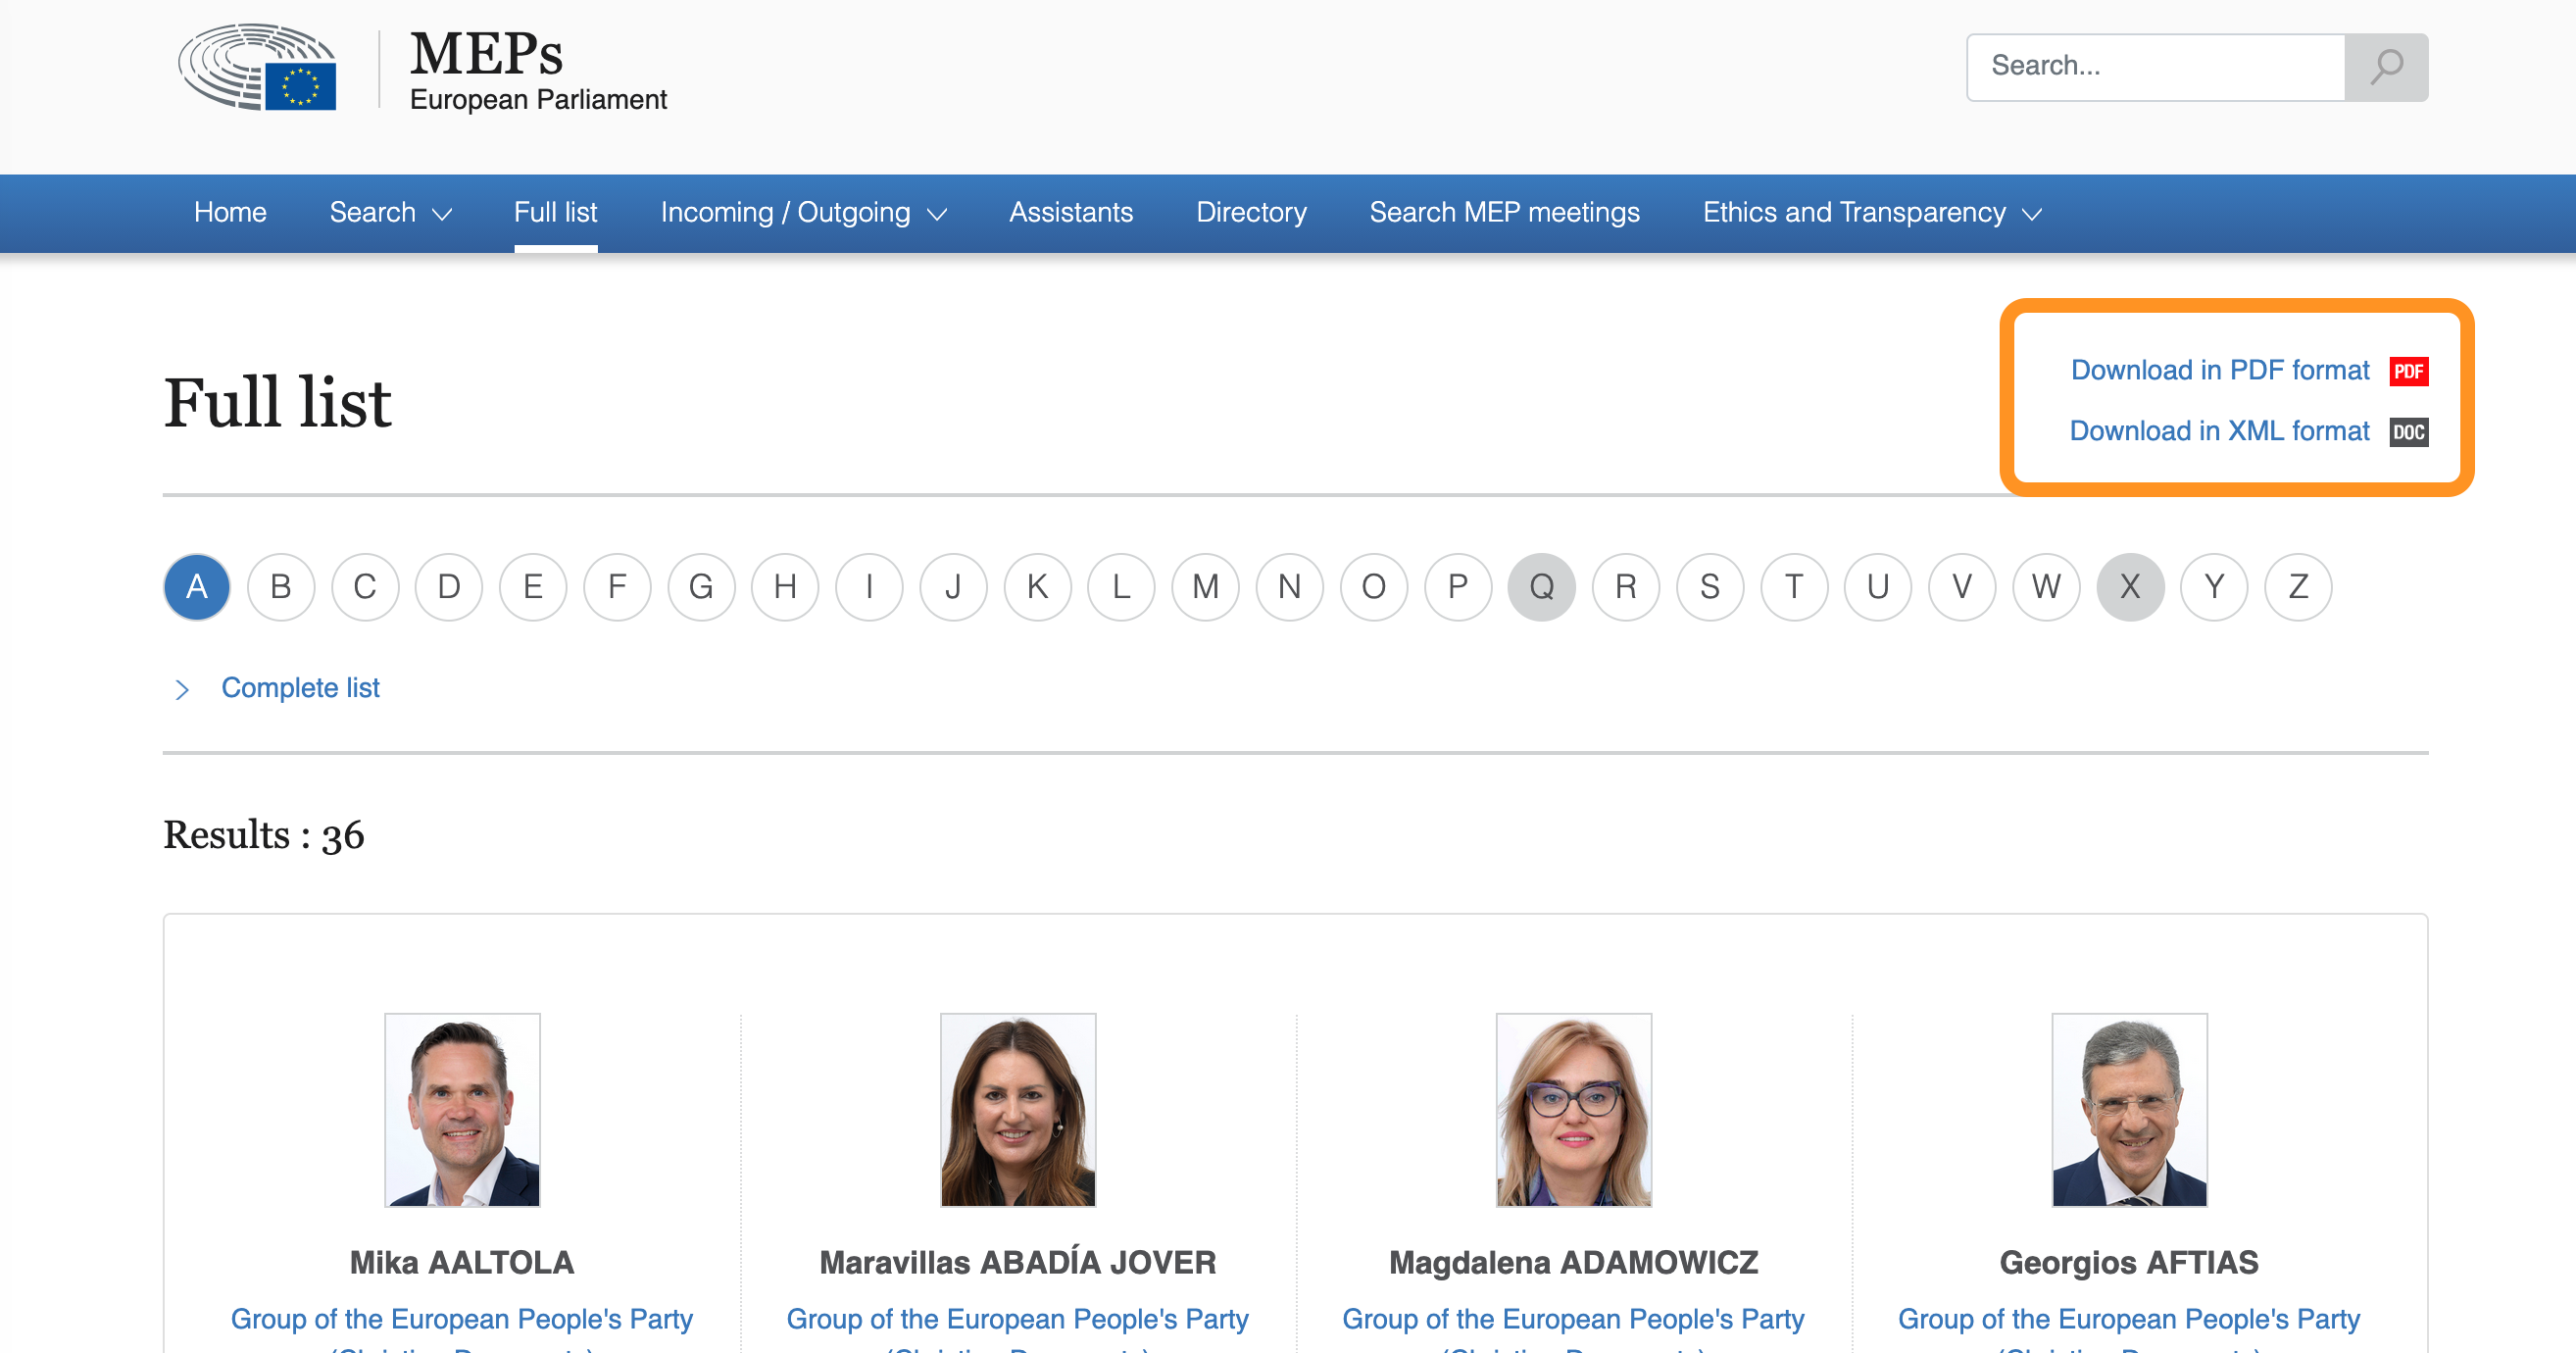This screenshot has height=1353, width=2576.
Task: Expand Ethics and Transparency dropdown
Action: 1872,212
